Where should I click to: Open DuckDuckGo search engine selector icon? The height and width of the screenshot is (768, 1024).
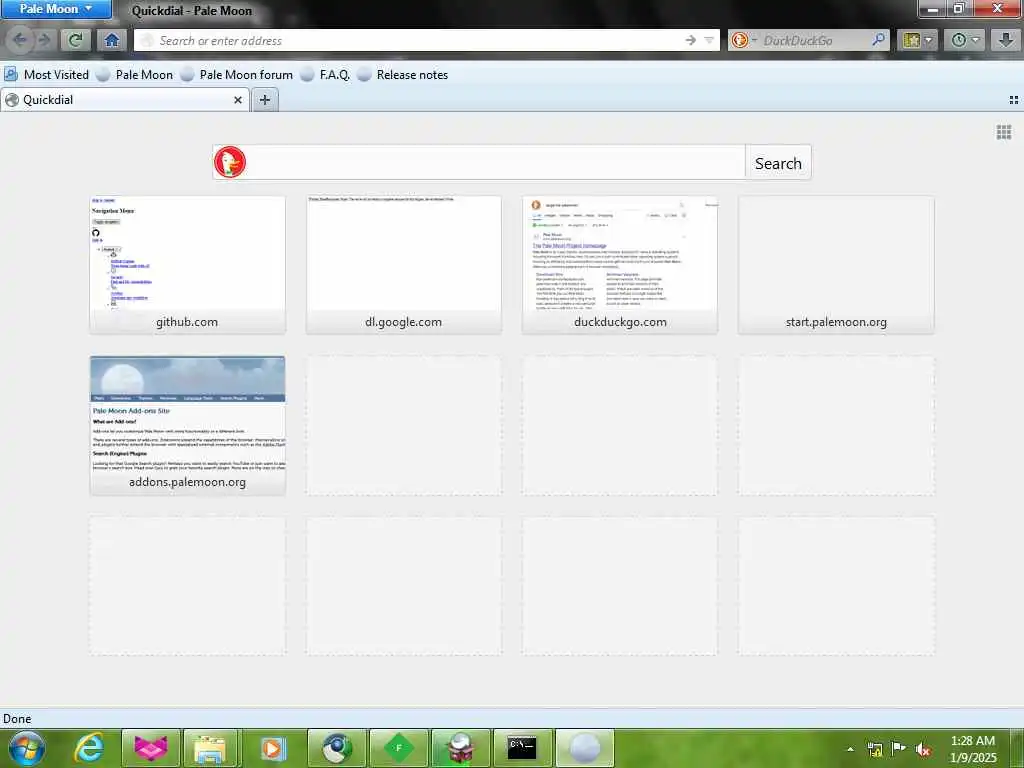pyautogui.click(x=743, y=40)
